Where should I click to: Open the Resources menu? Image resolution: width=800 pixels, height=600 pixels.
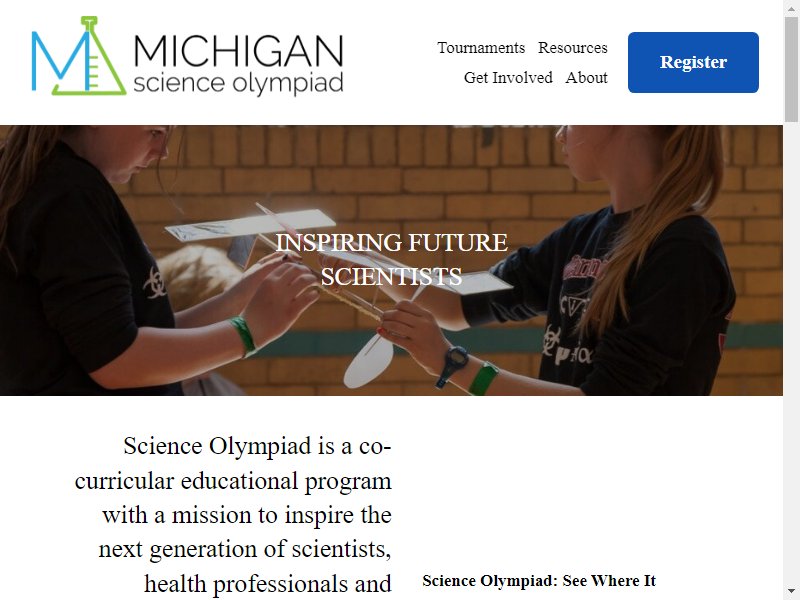[x=572, y=47]
